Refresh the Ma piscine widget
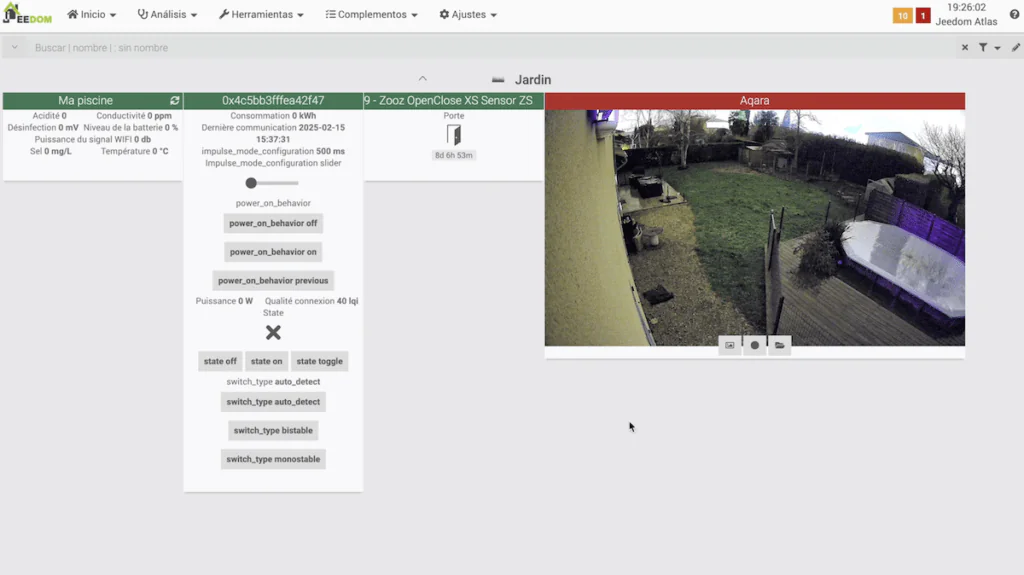The image size is (1024, 575). point(174,101)
